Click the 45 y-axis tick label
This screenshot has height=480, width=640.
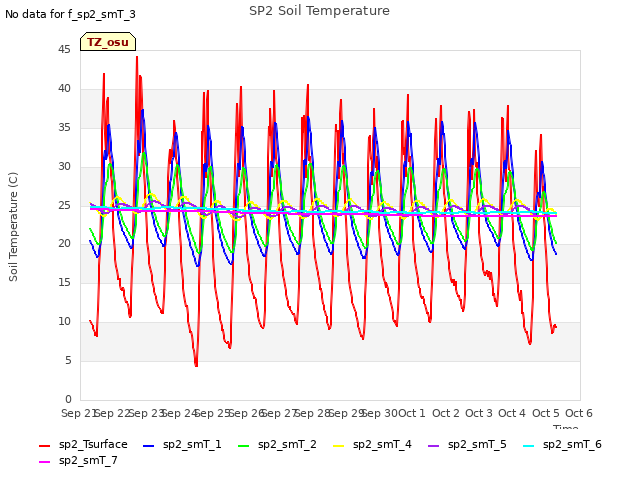64,50
